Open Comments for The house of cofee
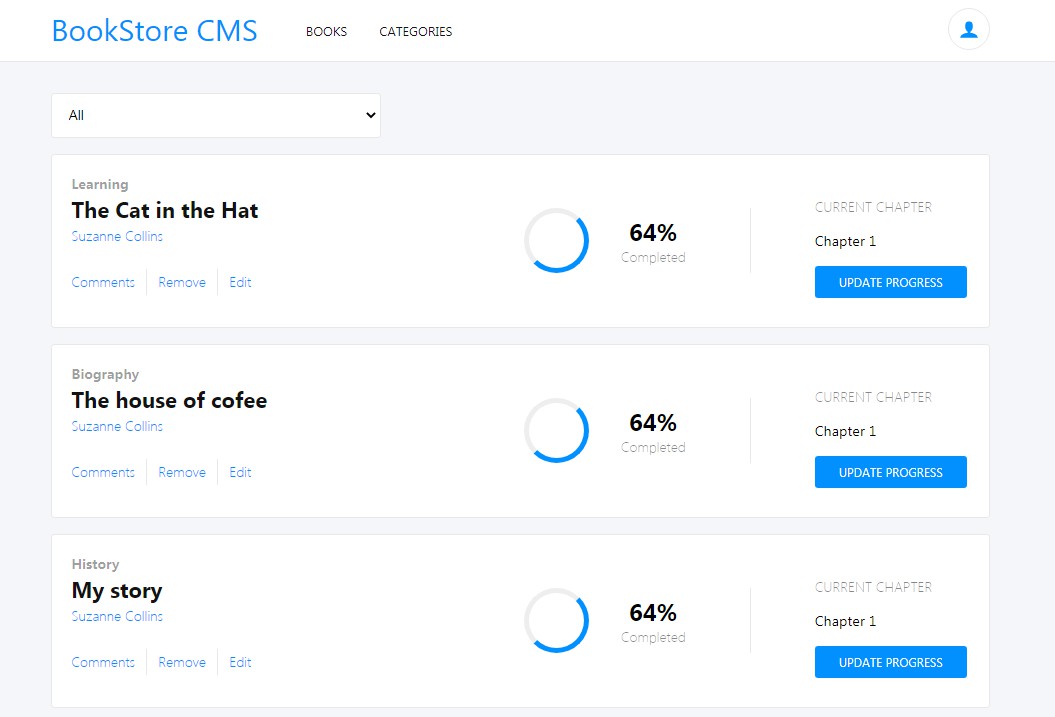 [103, 473]
